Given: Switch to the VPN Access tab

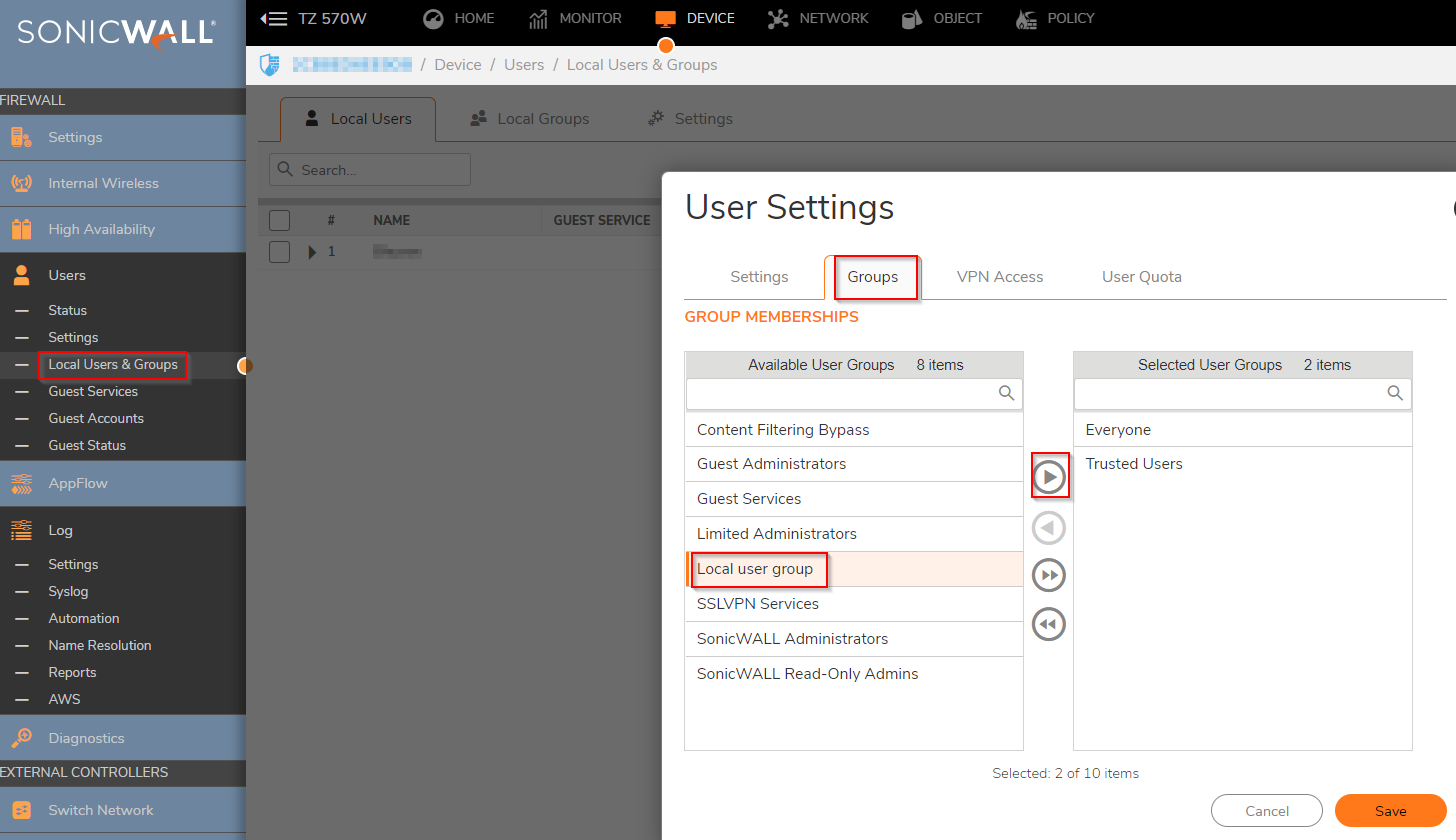Looking at the screenshot, I should point(999,277).
